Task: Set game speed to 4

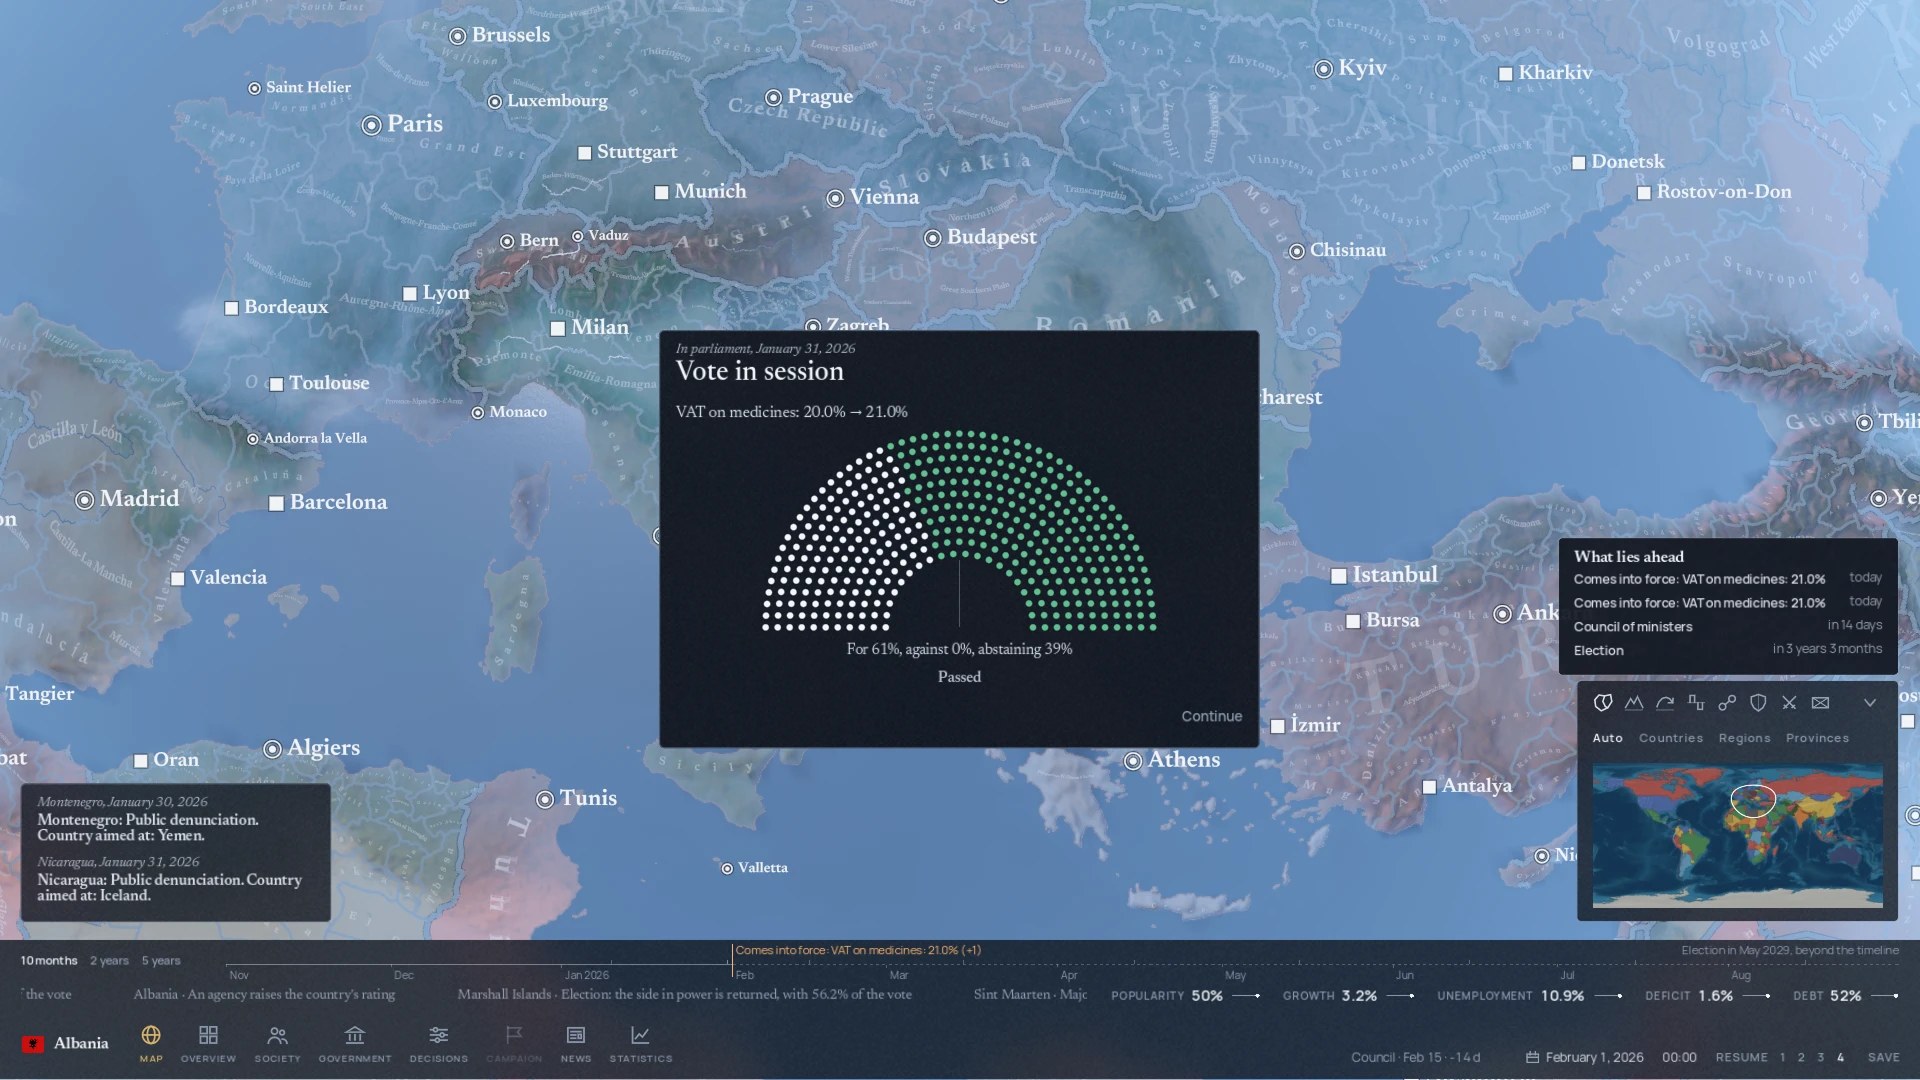Action: point(1840,1057)
